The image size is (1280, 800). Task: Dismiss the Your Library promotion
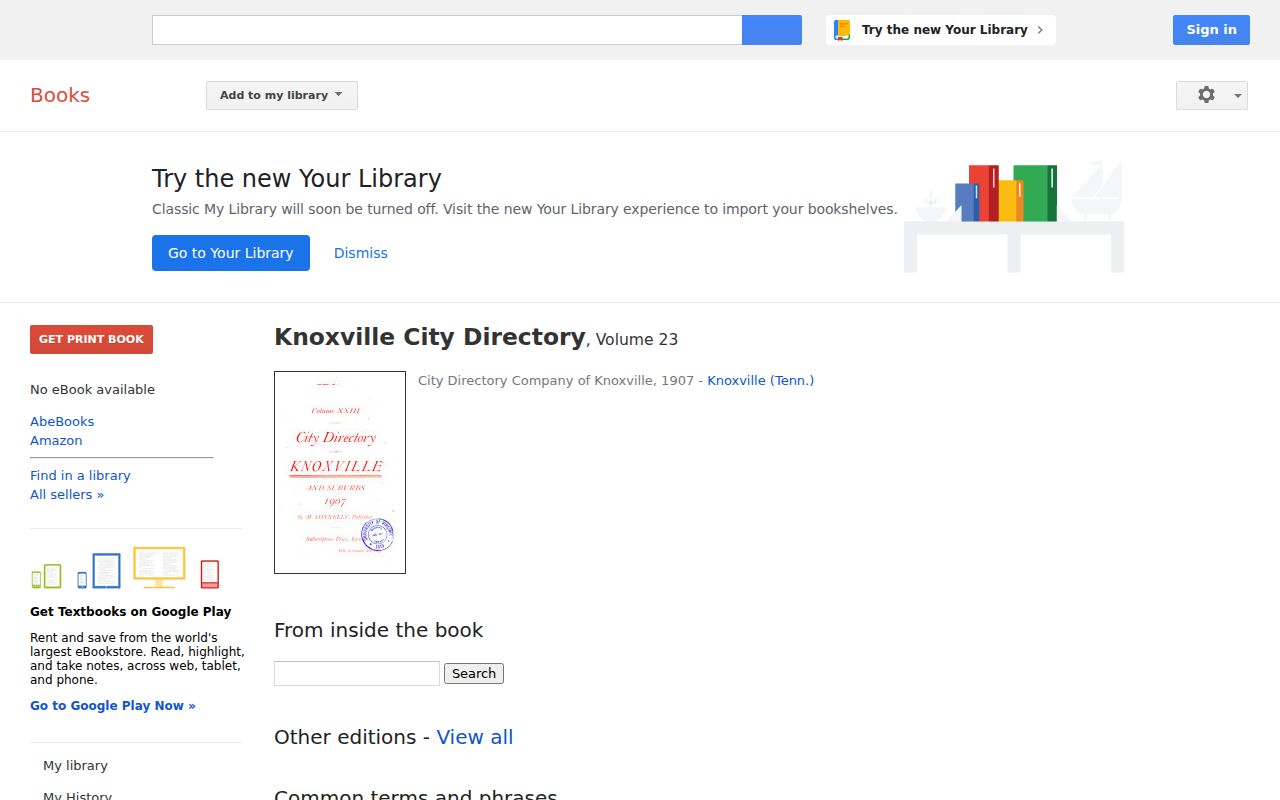[361, 253]
